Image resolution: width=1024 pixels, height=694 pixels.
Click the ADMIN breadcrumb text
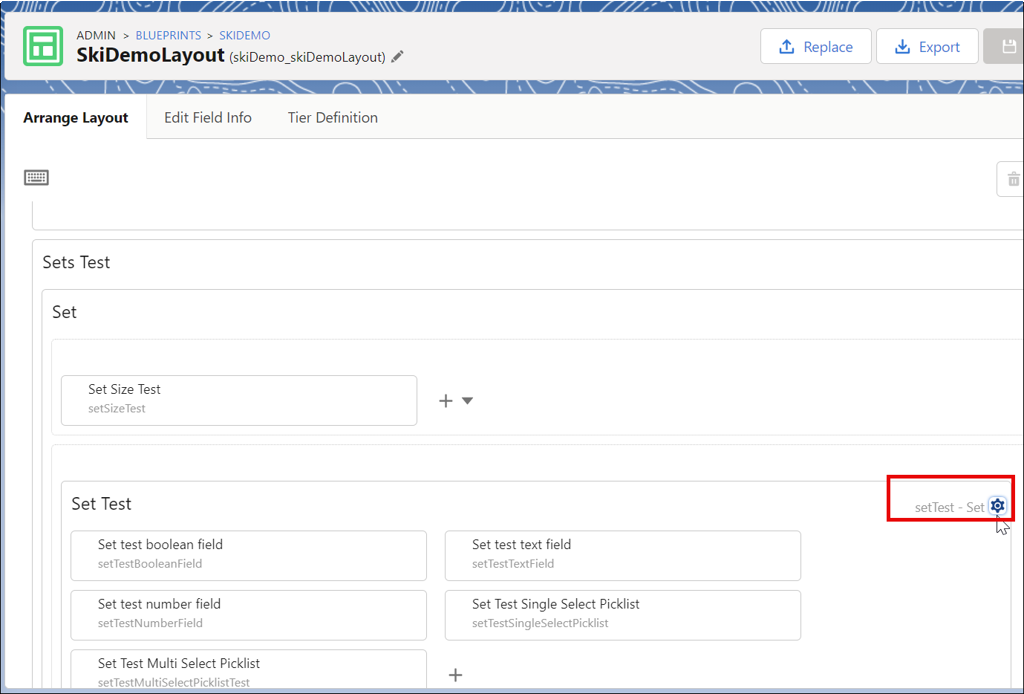click(x=96, y=35)
